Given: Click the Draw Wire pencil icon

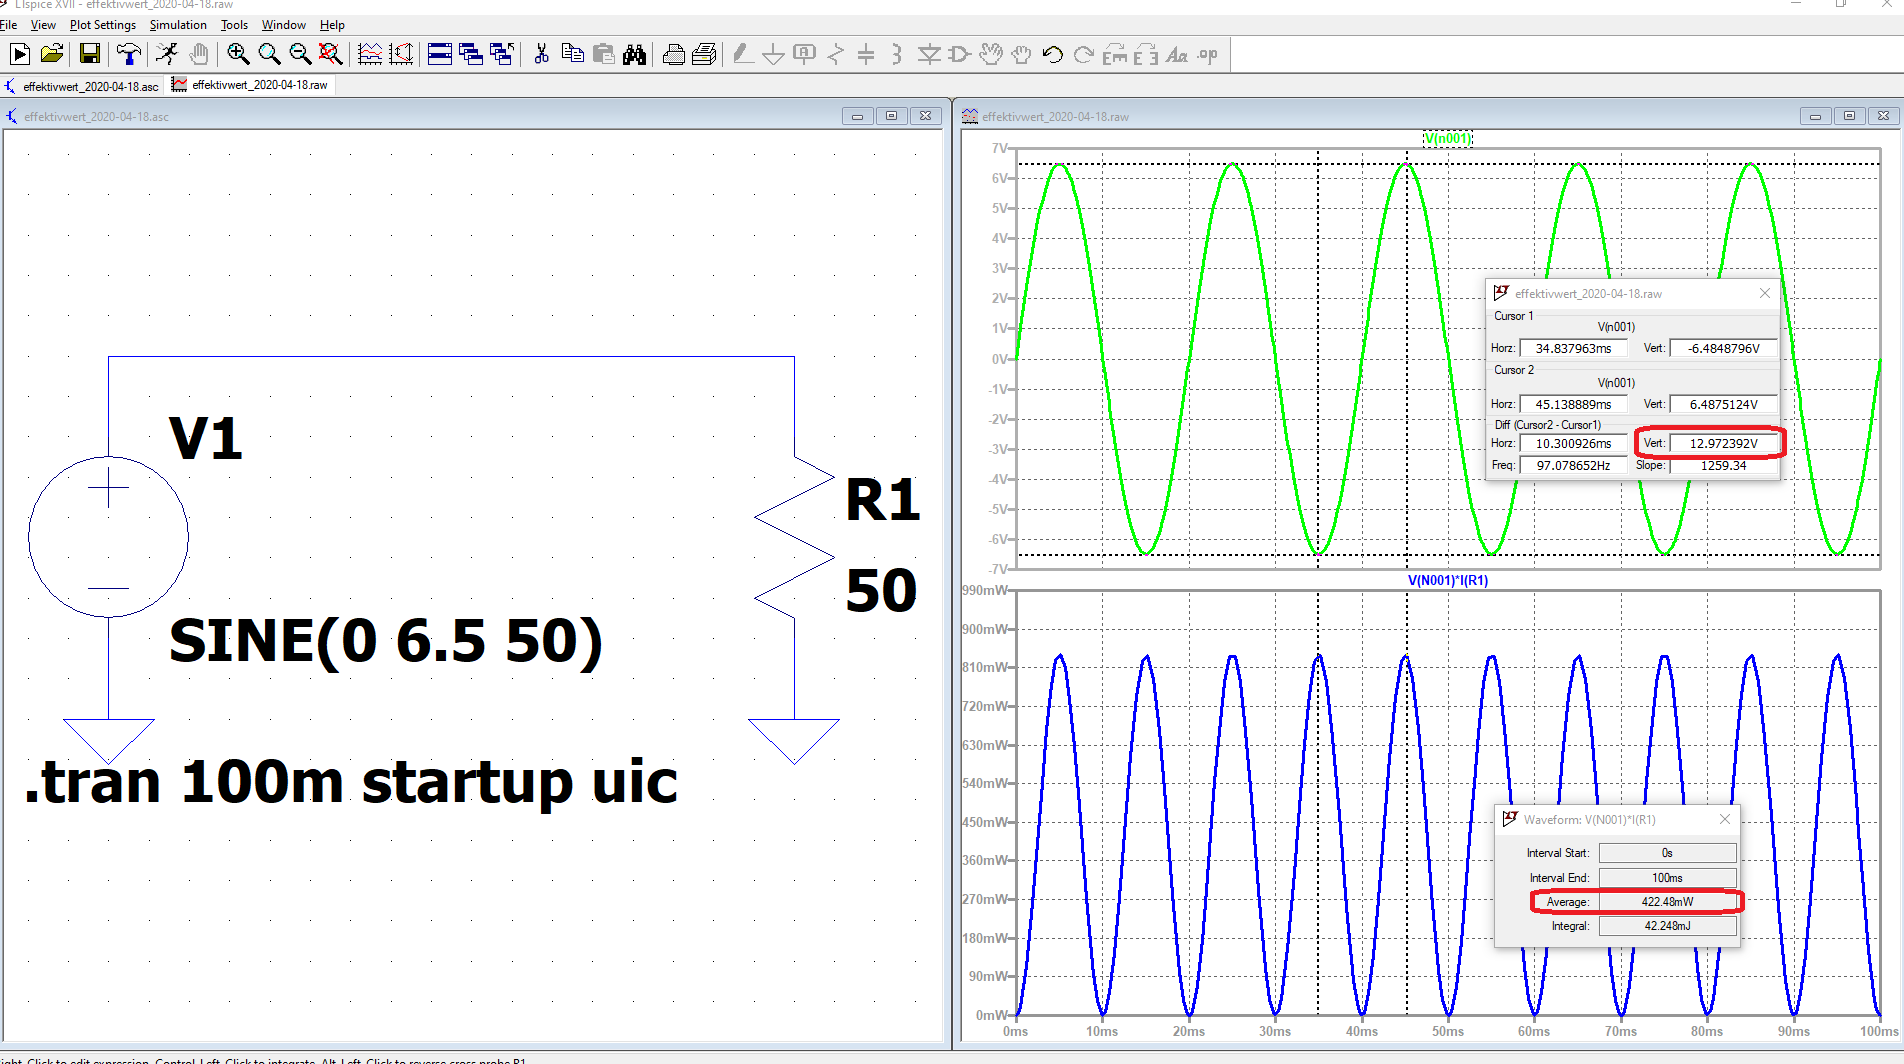Looking at the screenshot, I should click(742, 54).
